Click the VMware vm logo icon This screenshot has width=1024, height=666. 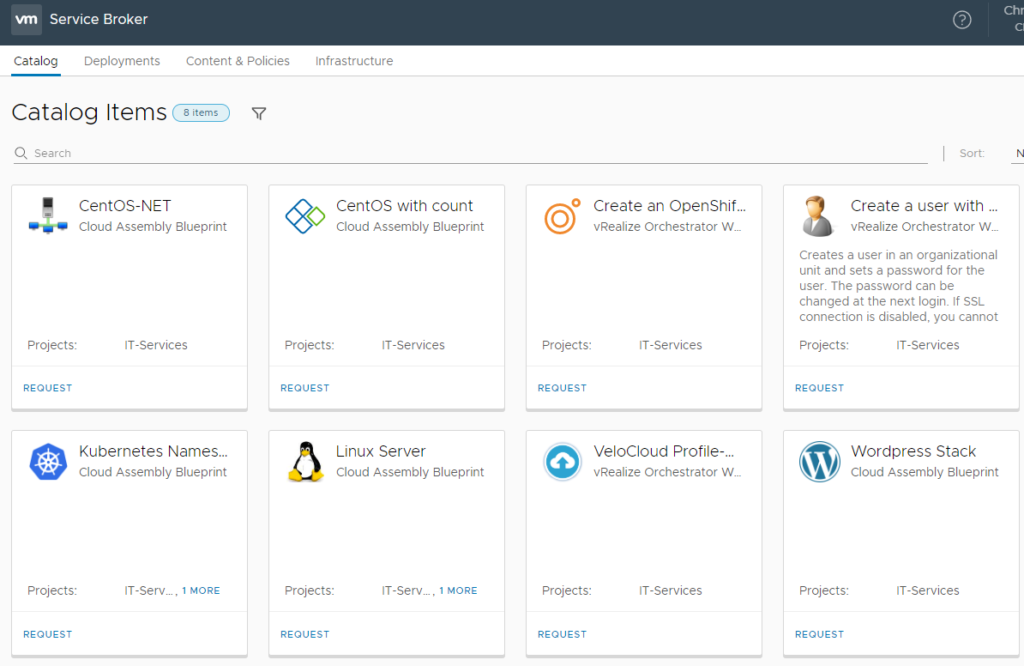coord(26,19)
